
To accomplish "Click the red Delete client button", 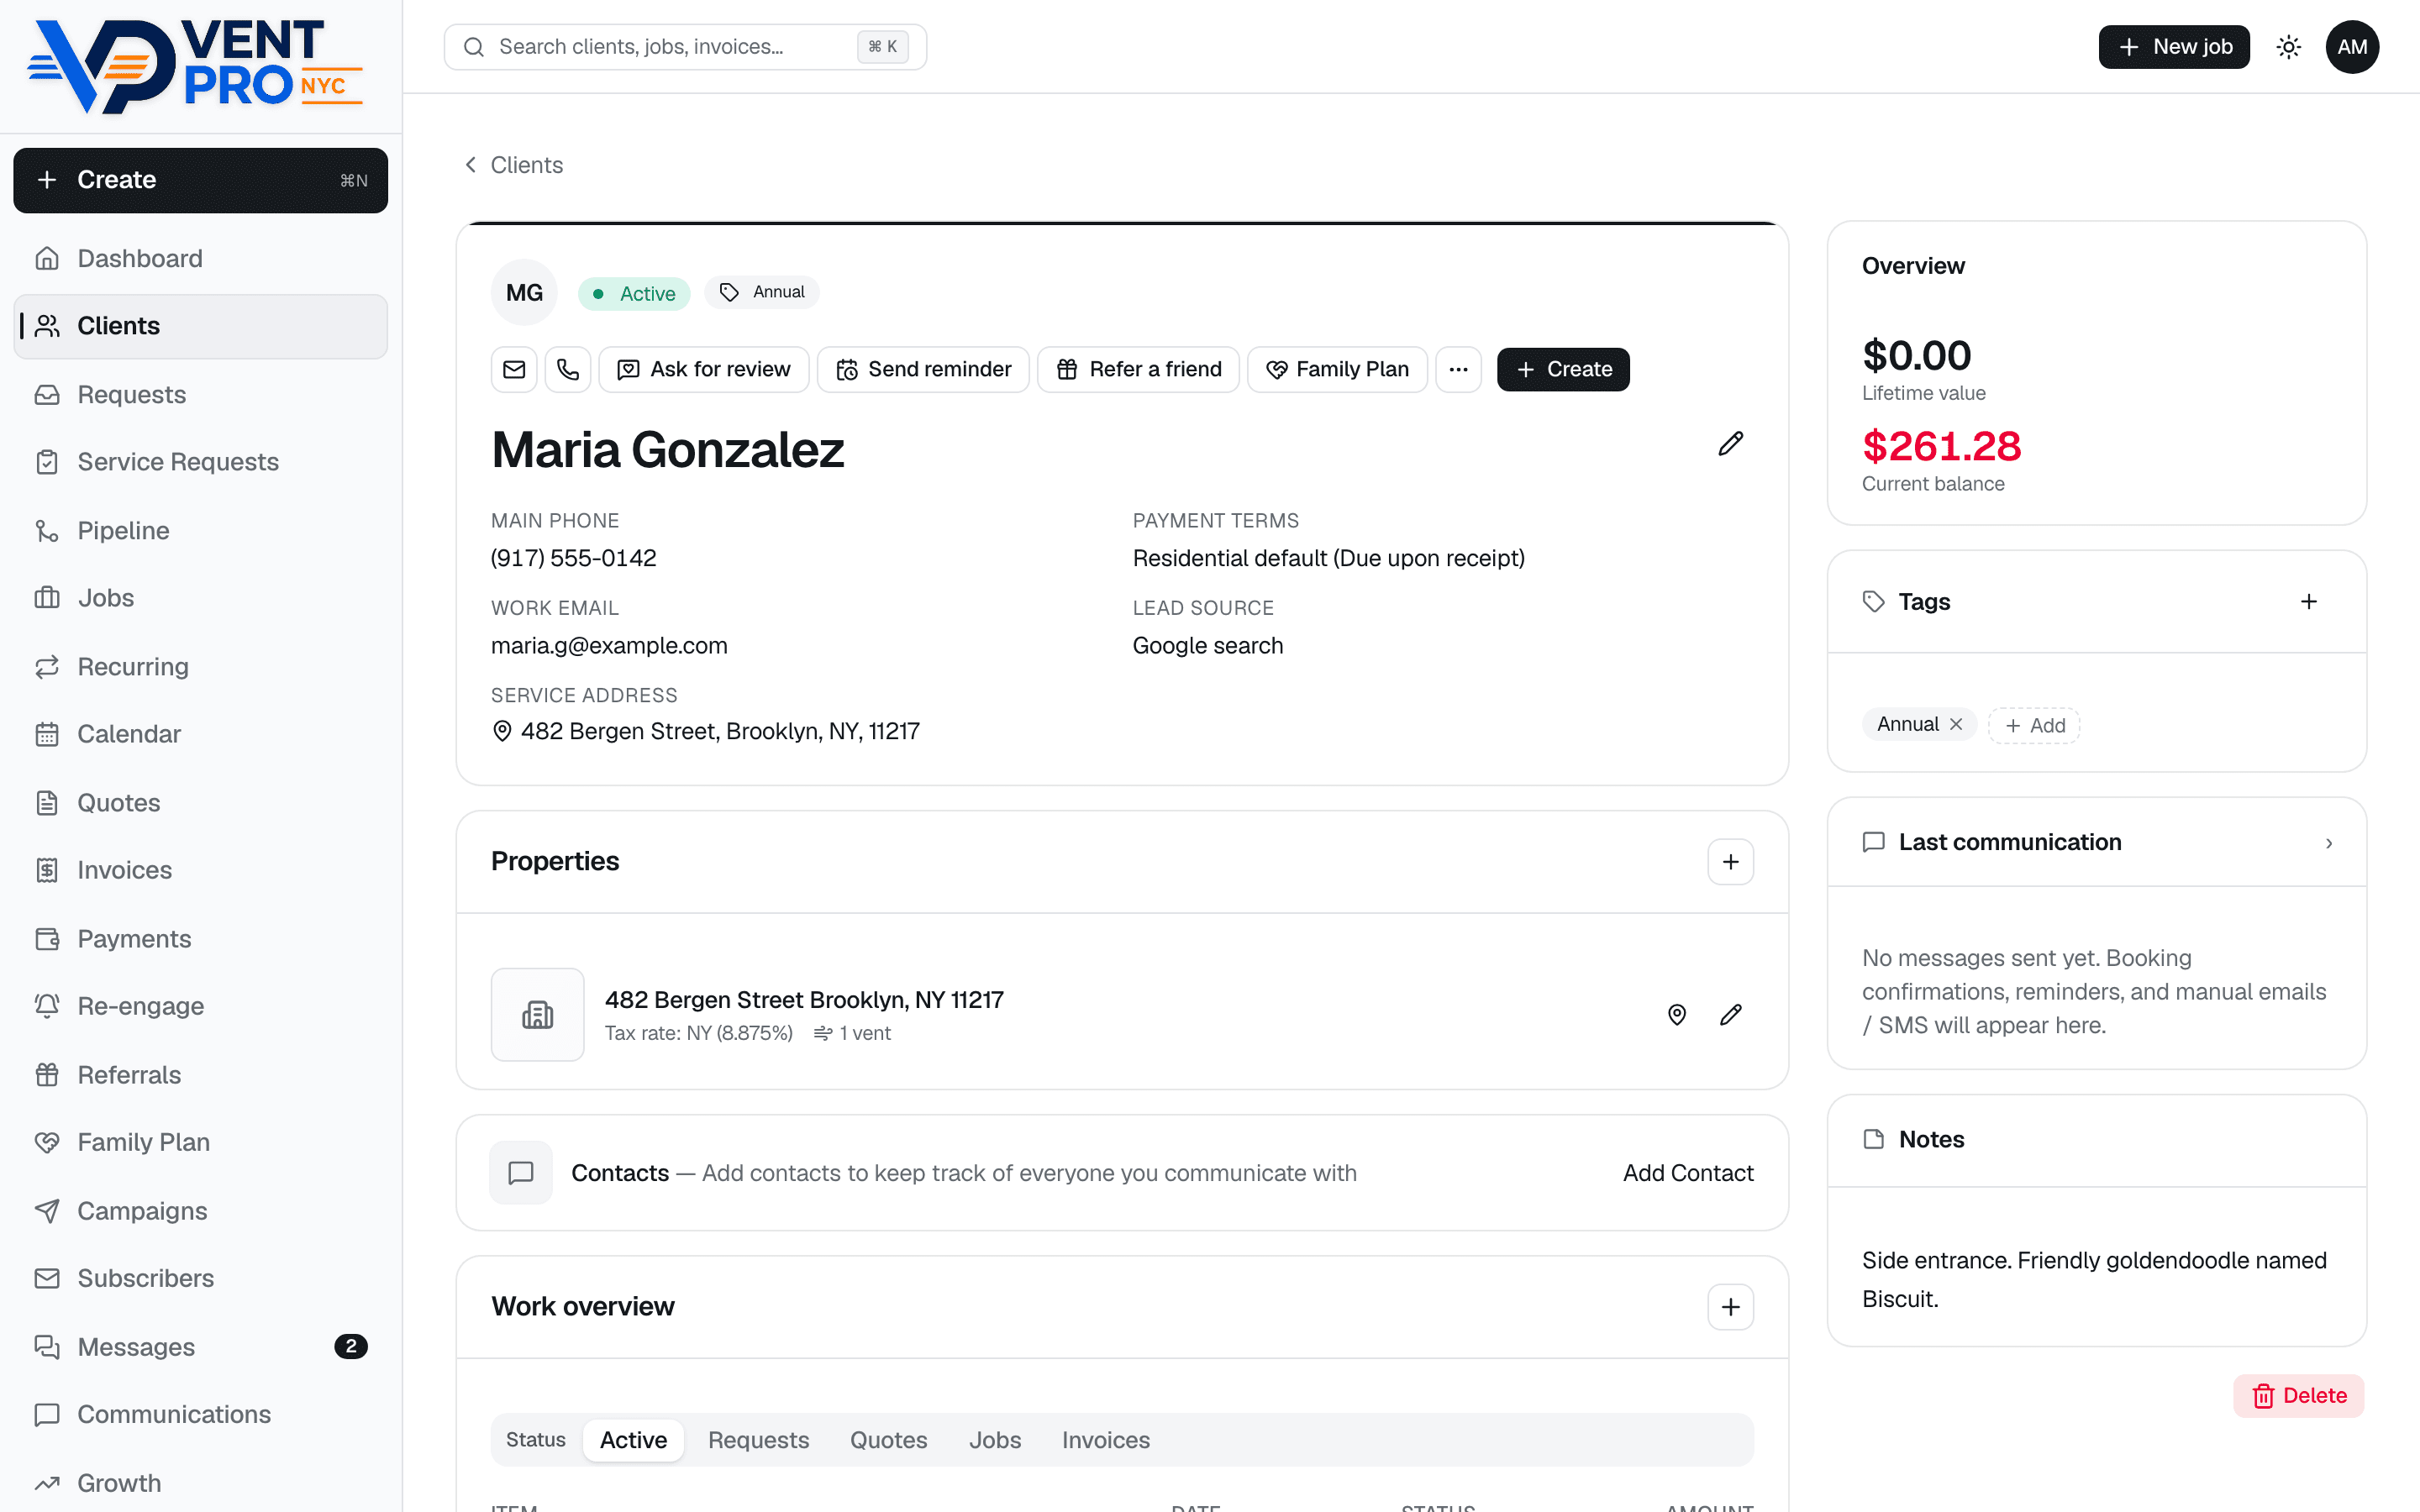I will (2298, 1396).
